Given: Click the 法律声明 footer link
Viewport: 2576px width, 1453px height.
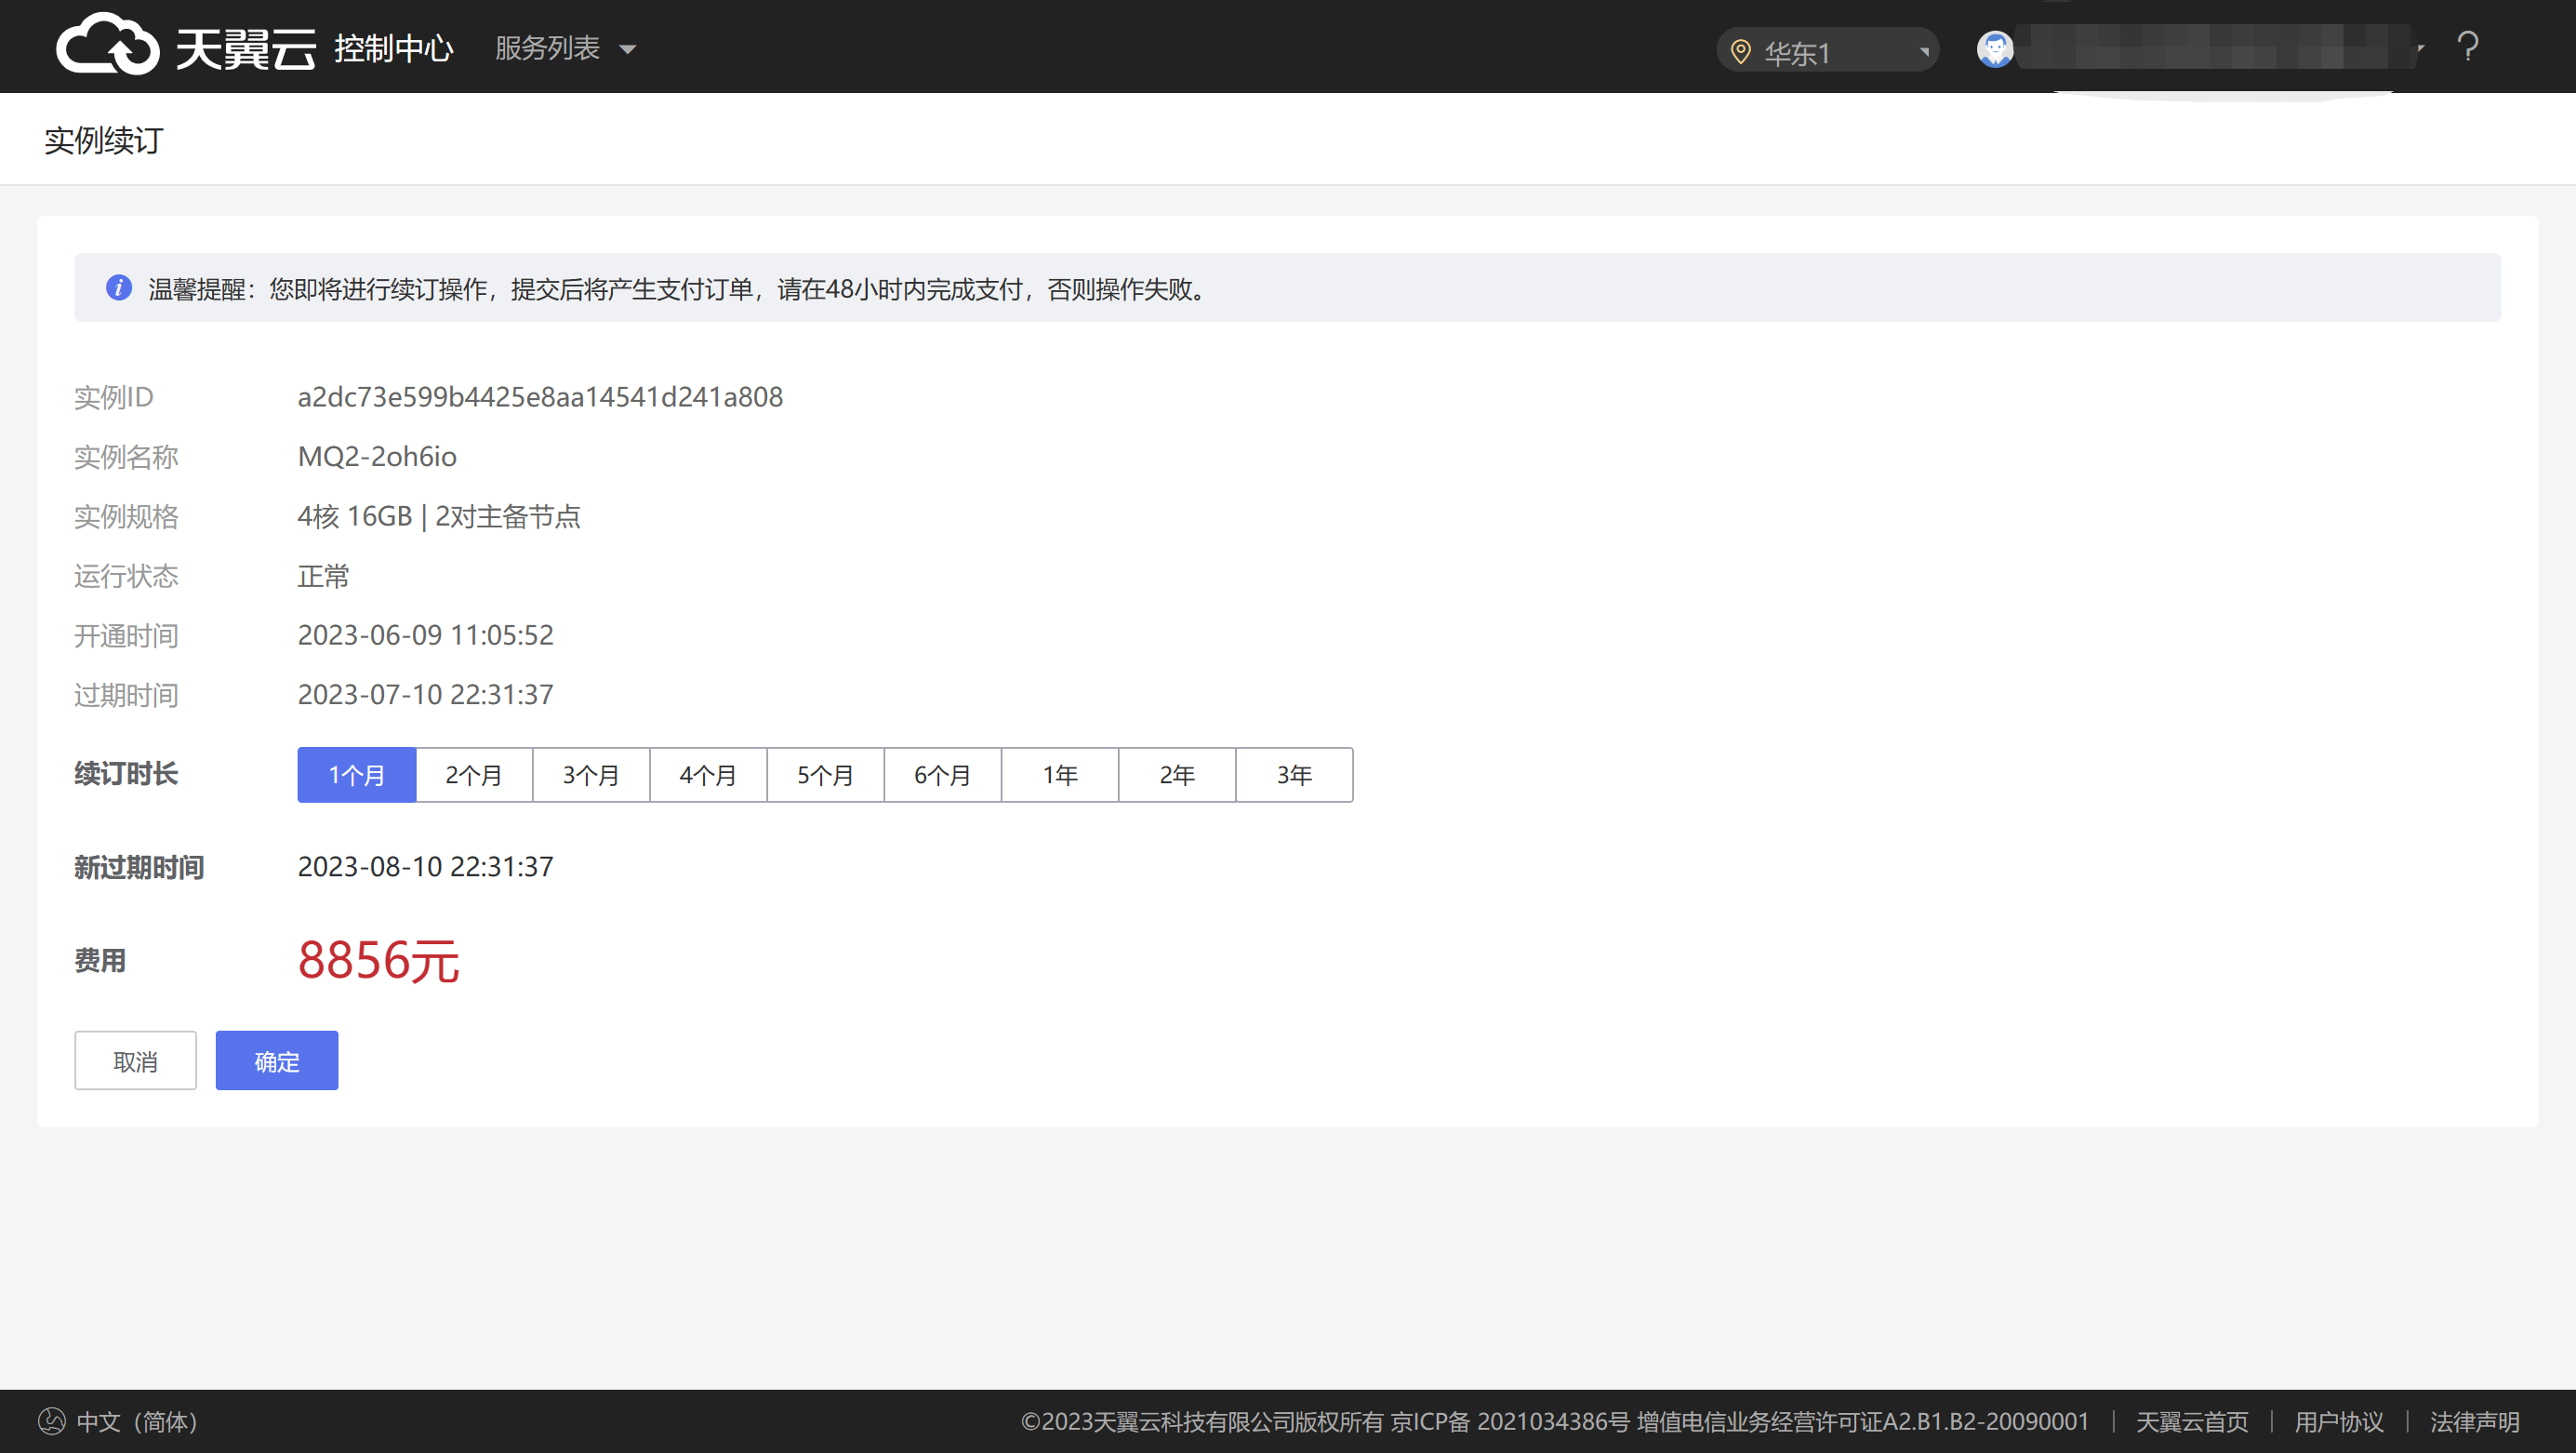Looking at the screenshot, I should pyautogui.click(x=2475, y=1421).
